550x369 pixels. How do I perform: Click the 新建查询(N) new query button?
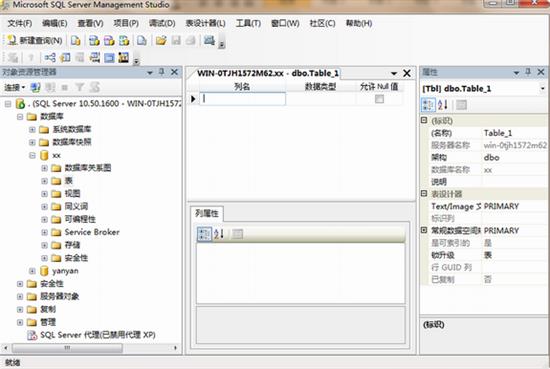pos(34,41)
